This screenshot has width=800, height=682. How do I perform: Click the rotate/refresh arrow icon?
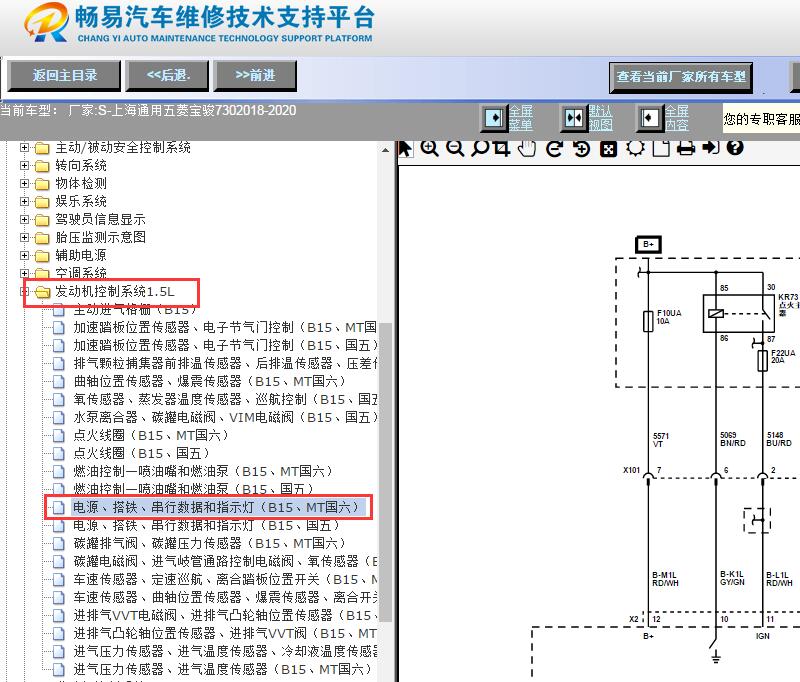pyautogui.click(x=554, y=148)
